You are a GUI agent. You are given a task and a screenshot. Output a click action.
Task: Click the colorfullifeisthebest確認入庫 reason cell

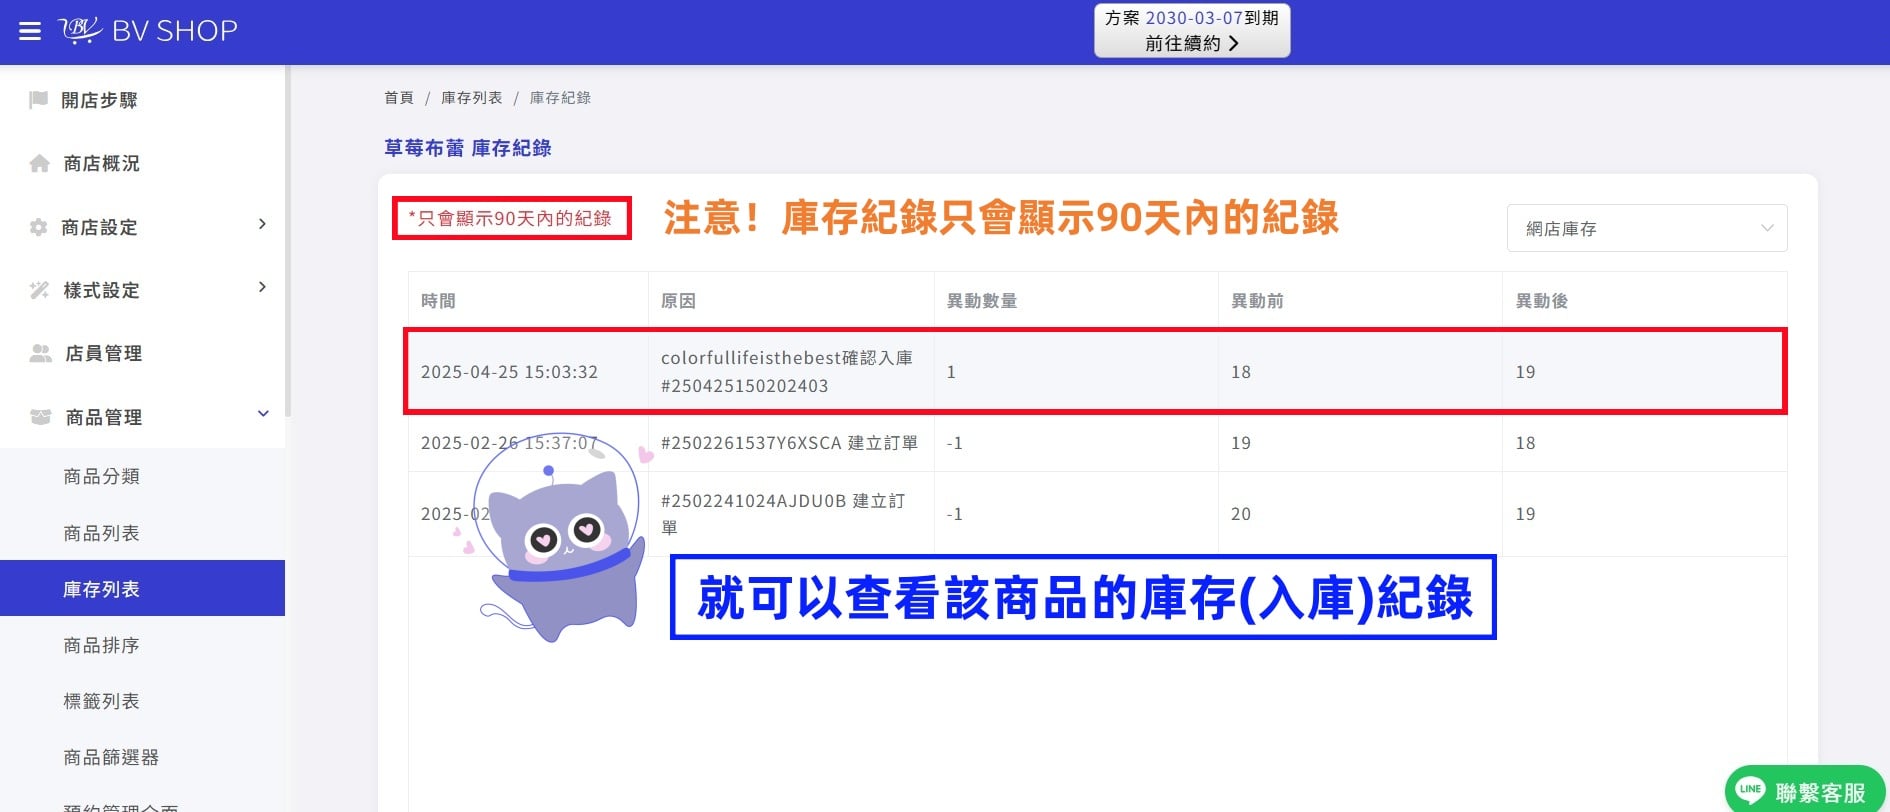coord(787,371)
